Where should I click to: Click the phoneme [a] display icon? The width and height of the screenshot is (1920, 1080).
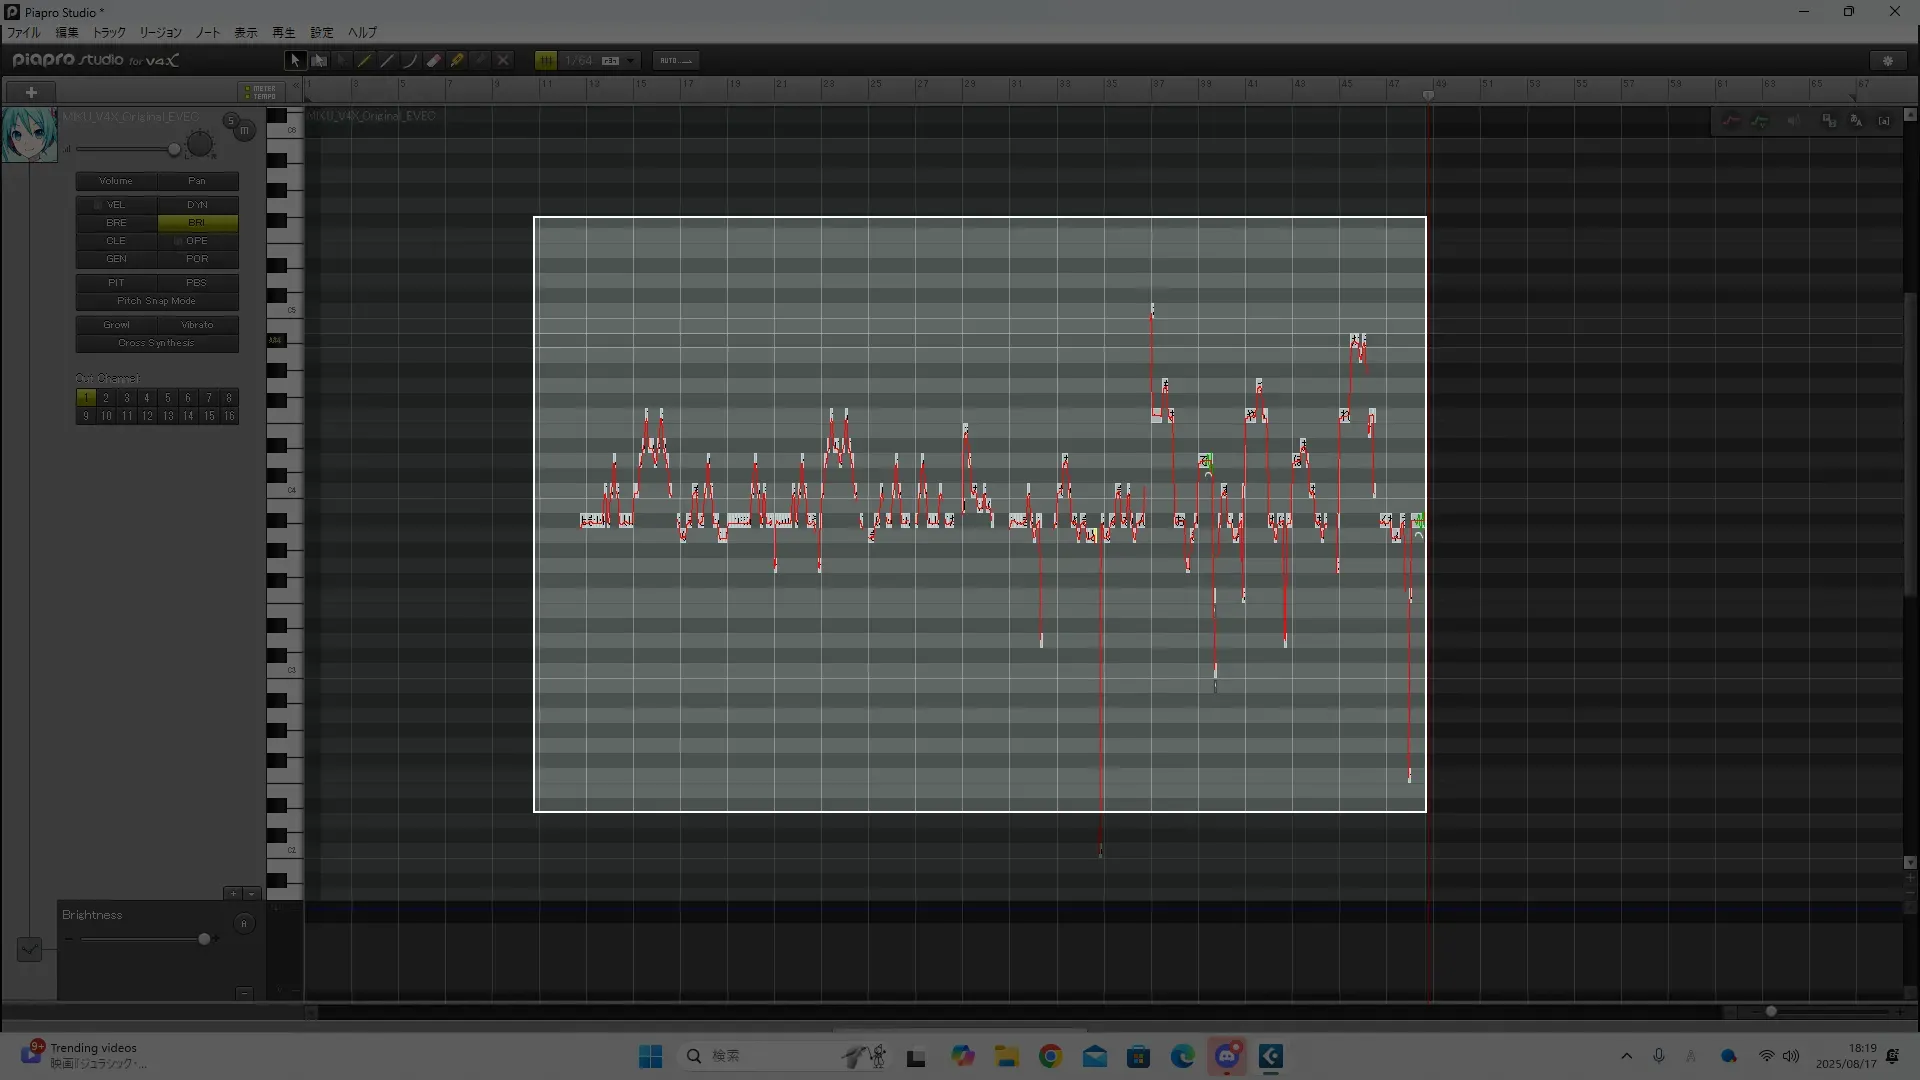pos(1884,121)
